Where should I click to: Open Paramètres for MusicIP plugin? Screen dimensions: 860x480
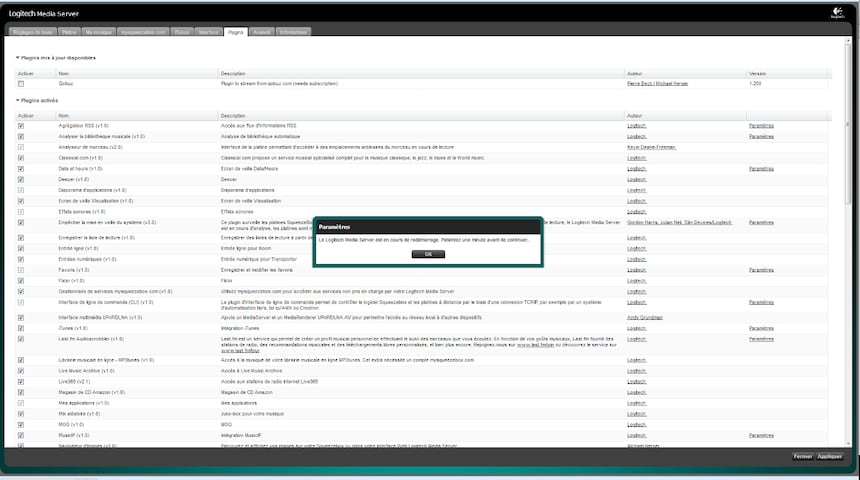(761, 436)
